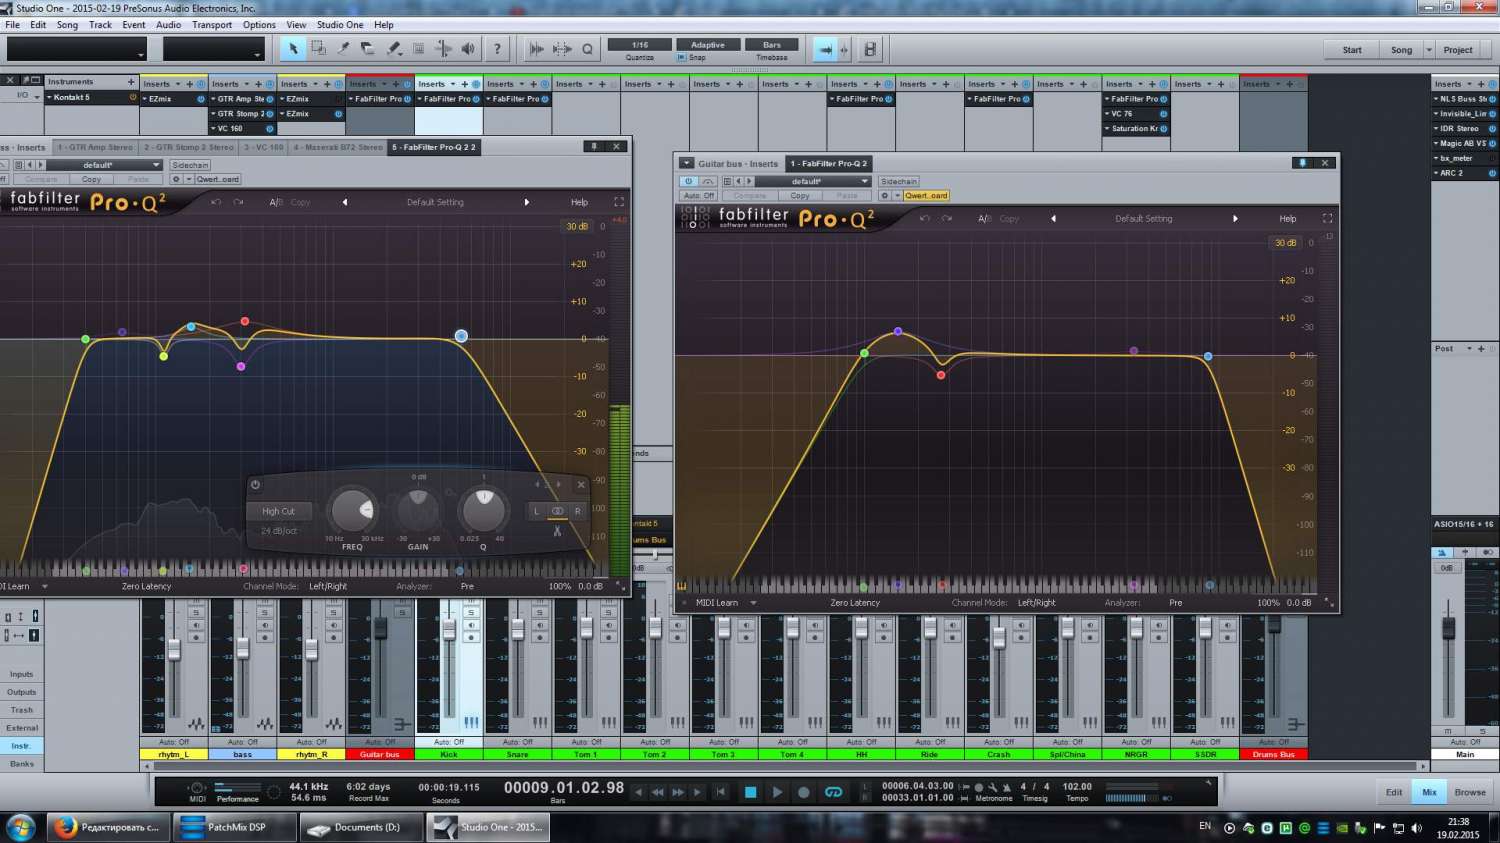Open PatchMix DSP from the taskbar
The image size is (1500, 843).
tap(236, 827)
